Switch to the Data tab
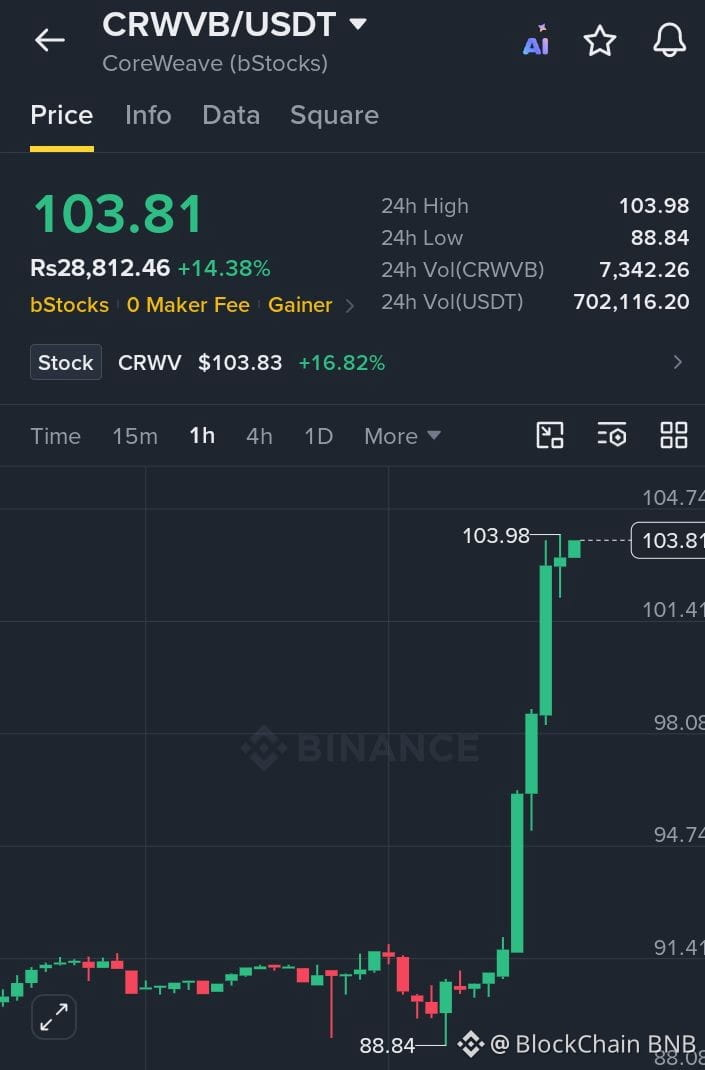The height and width of the screenshot is (1070, 705). pyautogui.click(x=231, y=115)
